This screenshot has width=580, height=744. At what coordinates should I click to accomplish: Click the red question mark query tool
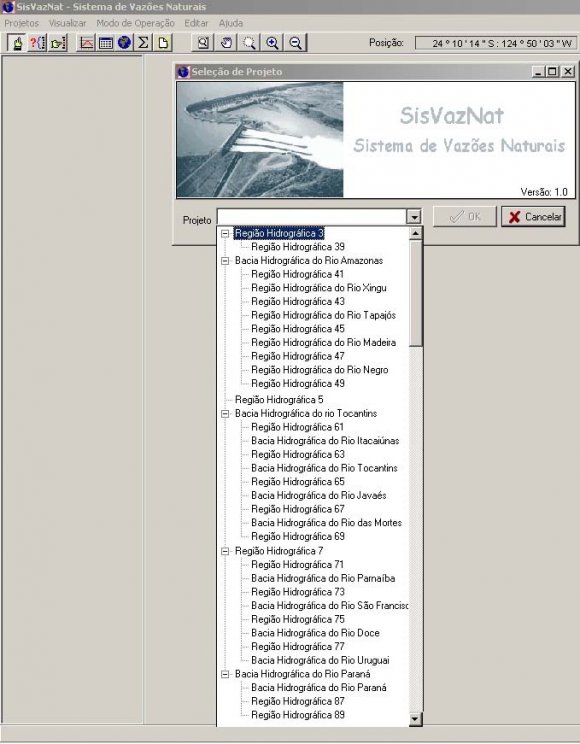(37, 43)
